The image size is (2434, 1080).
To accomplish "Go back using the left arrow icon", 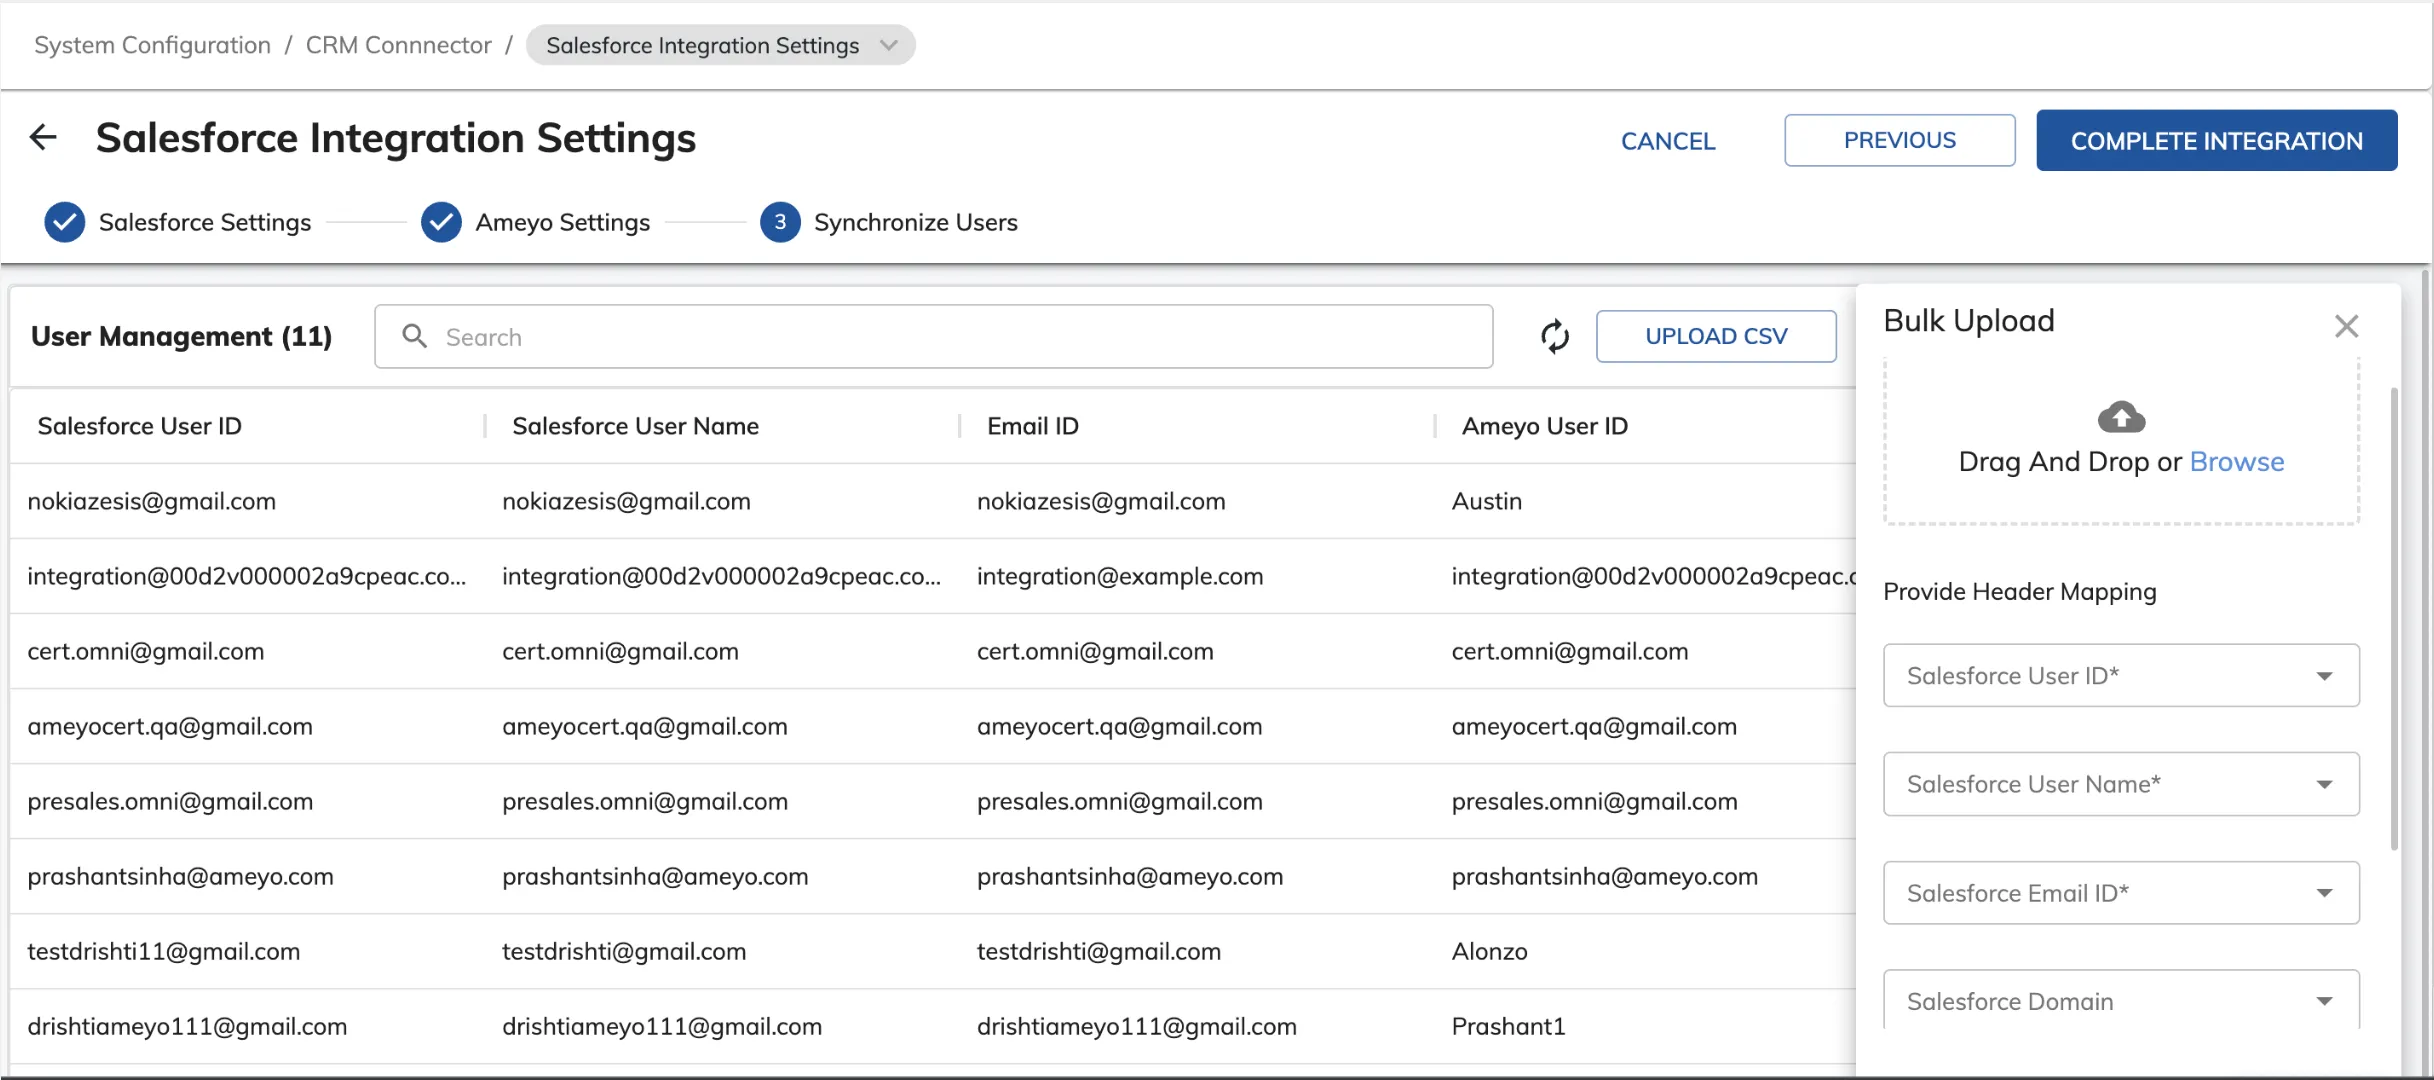I will click(43, 137).
